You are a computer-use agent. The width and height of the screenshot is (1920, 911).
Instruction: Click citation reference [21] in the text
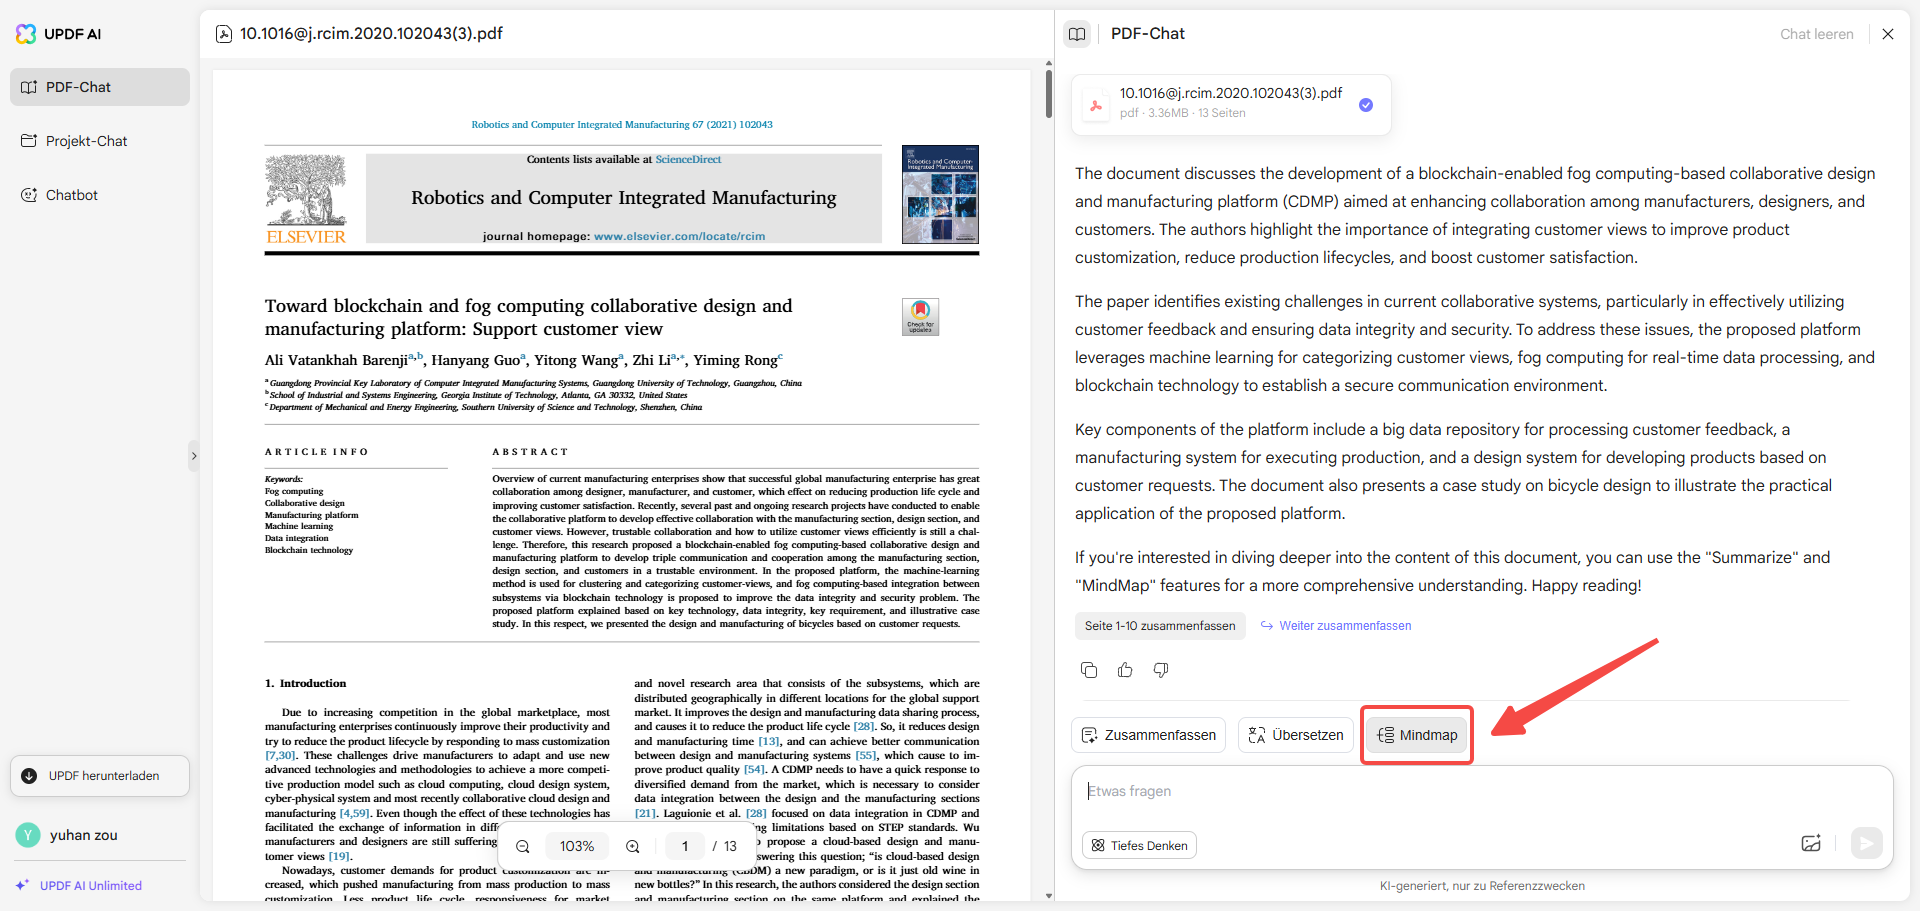[646, 814]
